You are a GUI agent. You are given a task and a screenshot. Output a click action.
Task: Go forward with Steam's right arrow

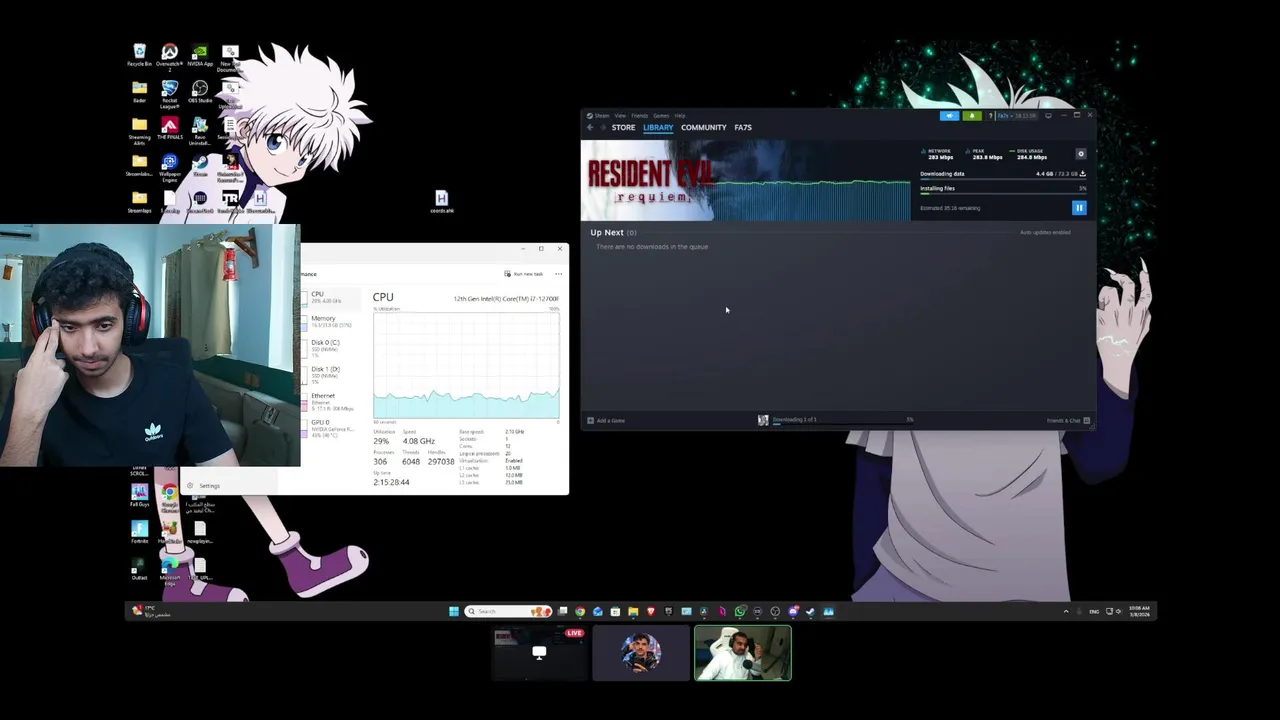(602, 128)
